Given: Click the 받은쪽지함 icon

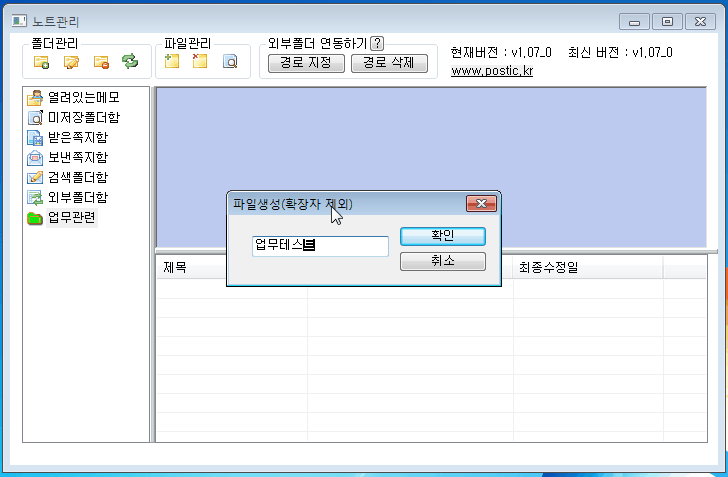Looking at the screenshot, I should click(35, 138).
